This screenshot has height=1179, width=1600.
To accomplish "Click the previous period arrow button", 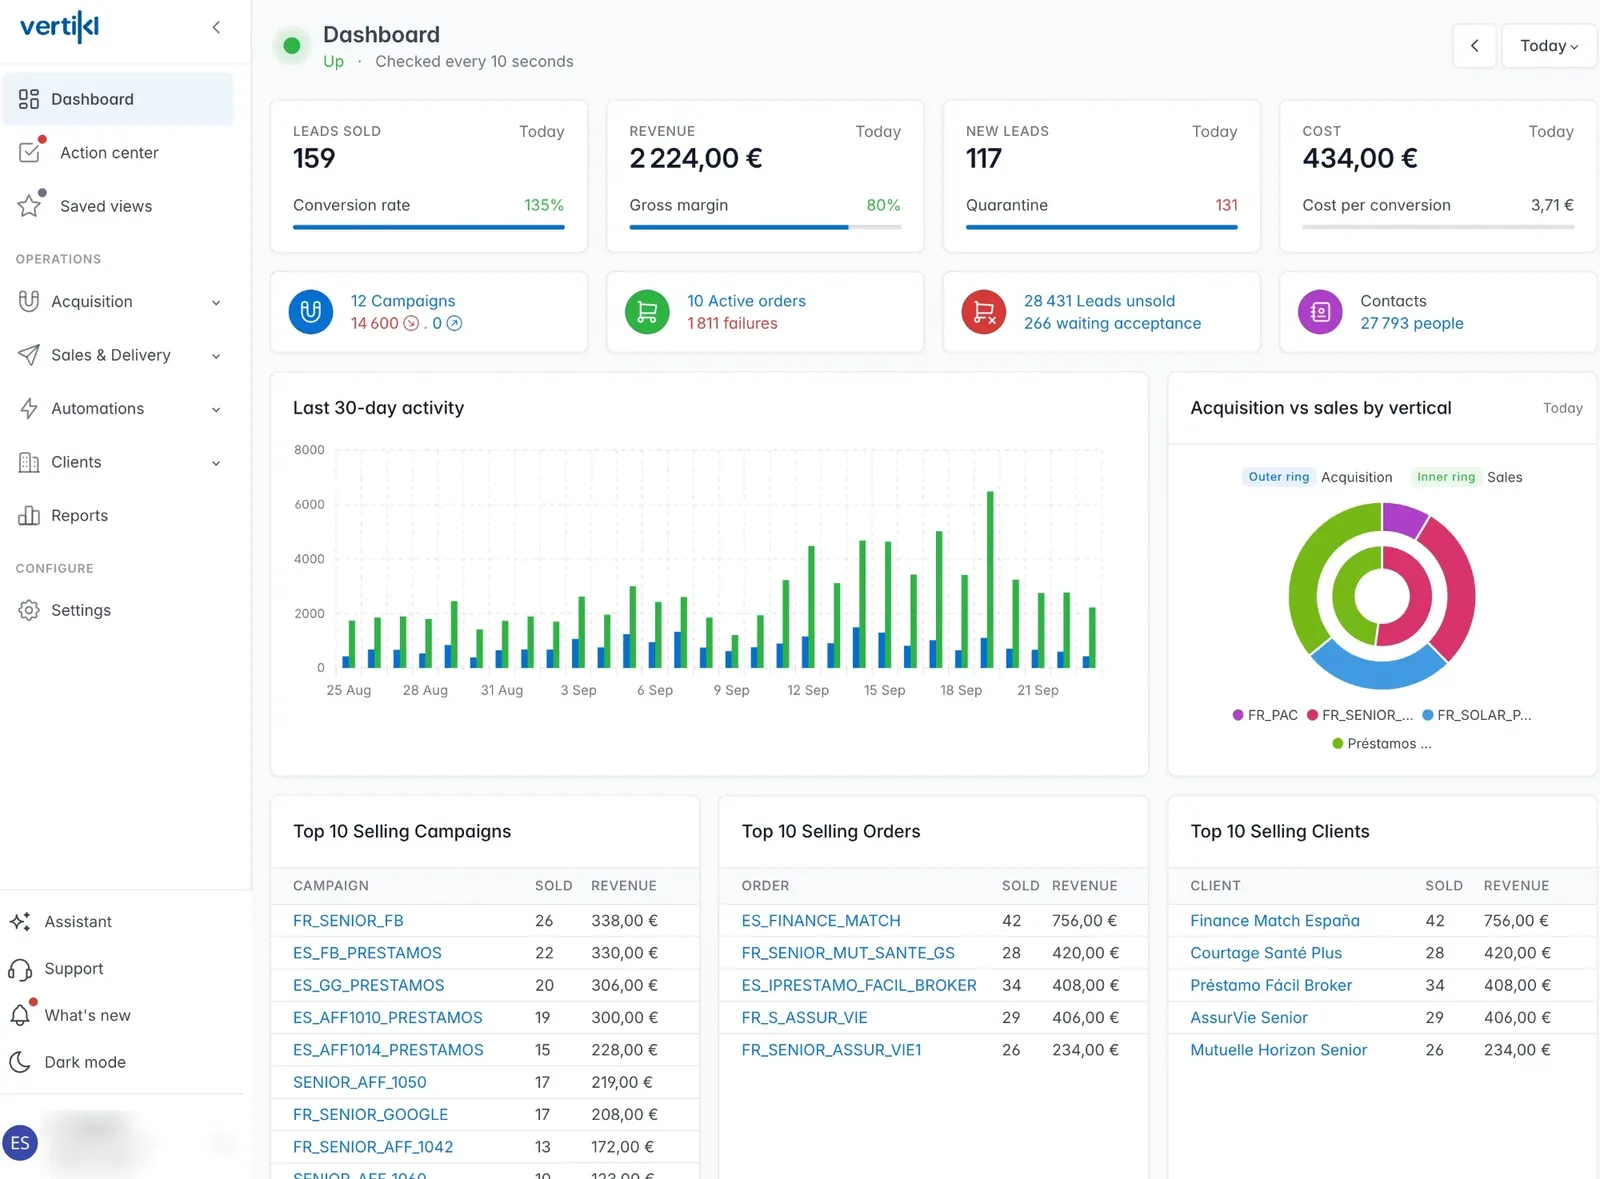I will (x=1474, y=46).
